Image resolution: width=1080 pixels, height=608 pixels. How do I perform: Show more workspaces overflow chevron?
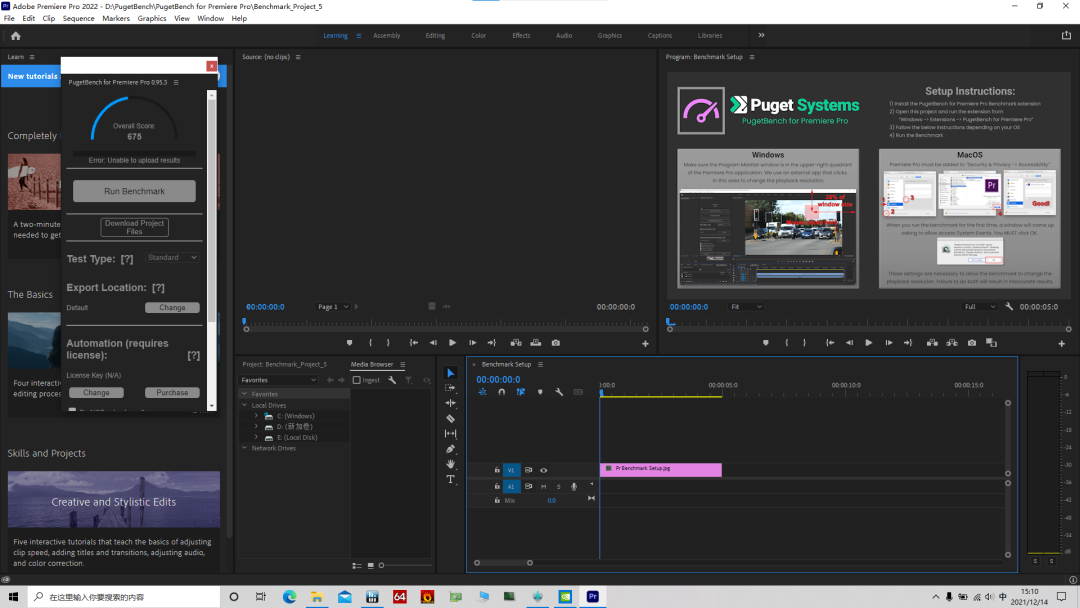pyautogui.click(x=761, y=35)
